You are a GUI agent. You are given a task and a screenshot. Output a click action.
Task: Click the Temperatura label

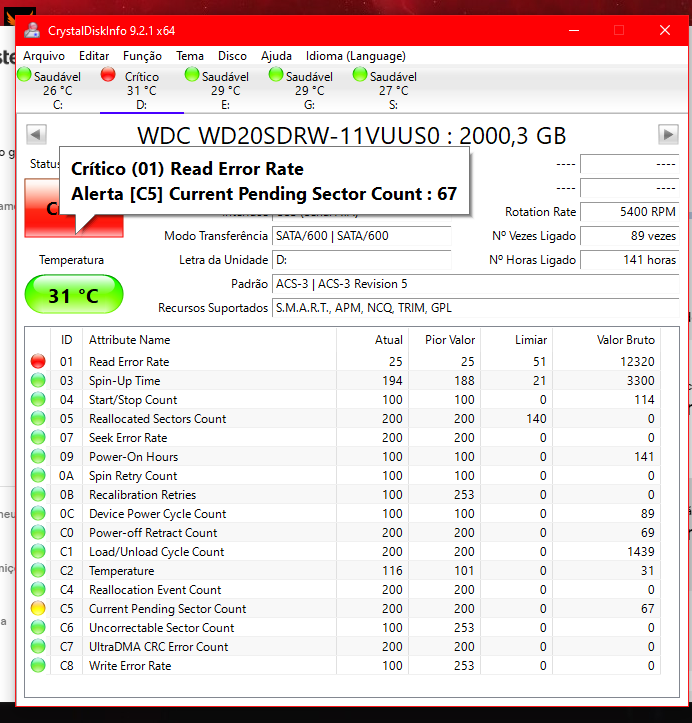click(71, 260)
